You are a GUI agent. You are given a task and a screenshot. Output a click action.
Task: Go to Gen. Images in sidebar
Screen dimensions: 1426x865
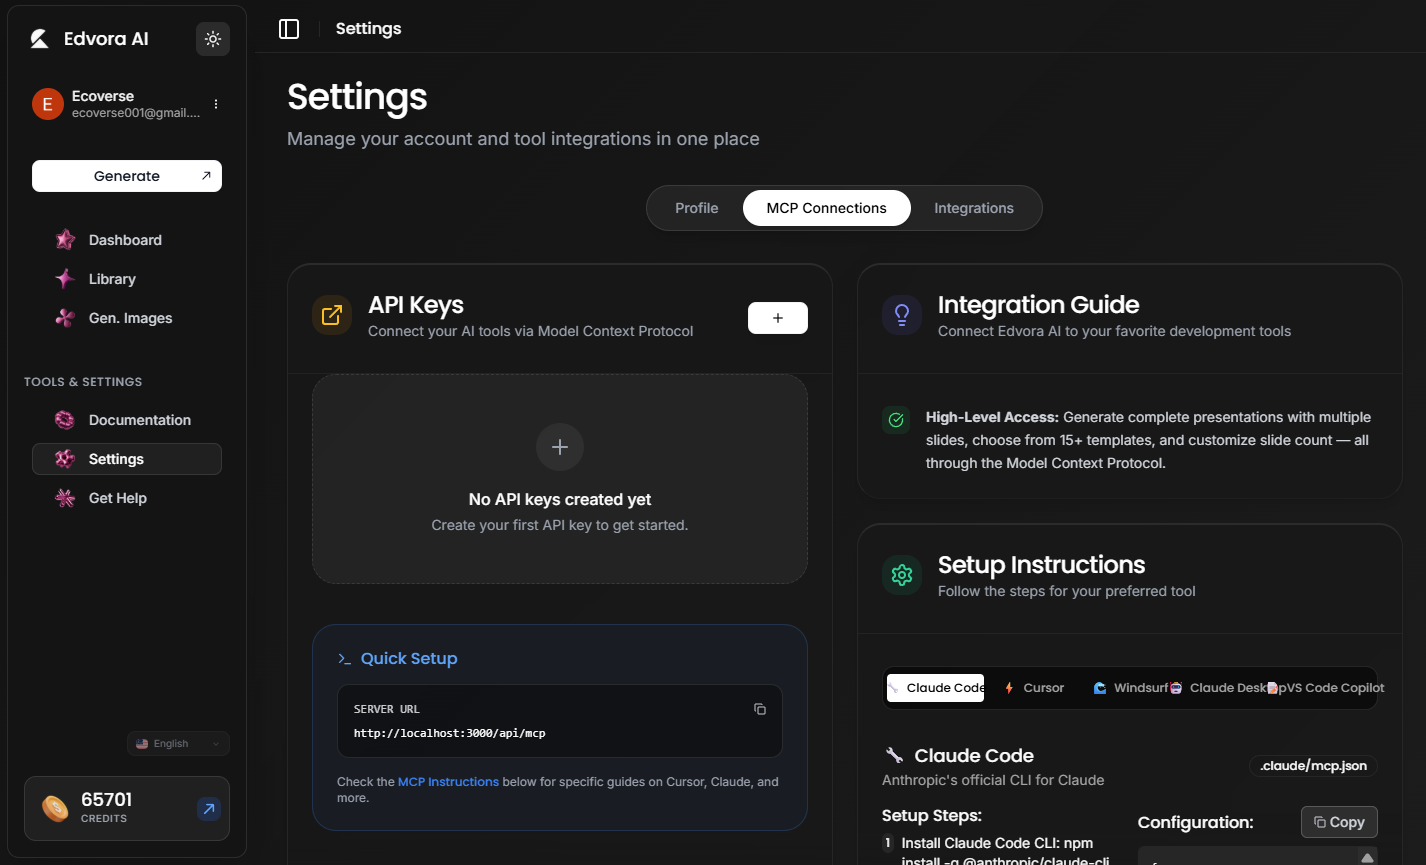point(127,318)
